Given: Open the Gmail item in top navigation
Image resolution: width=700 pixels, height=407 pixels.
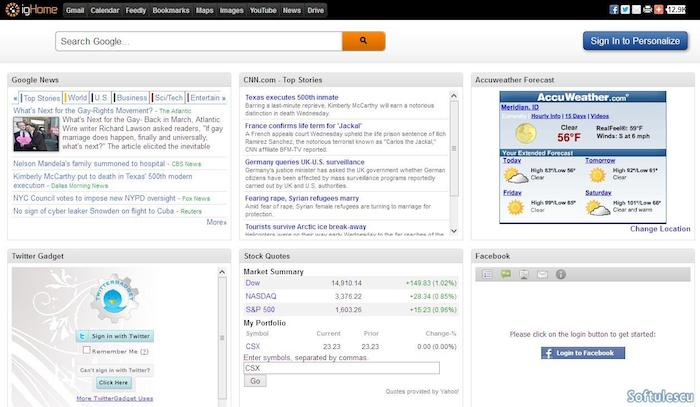Looking at the screenshot, I should point(75,10).
